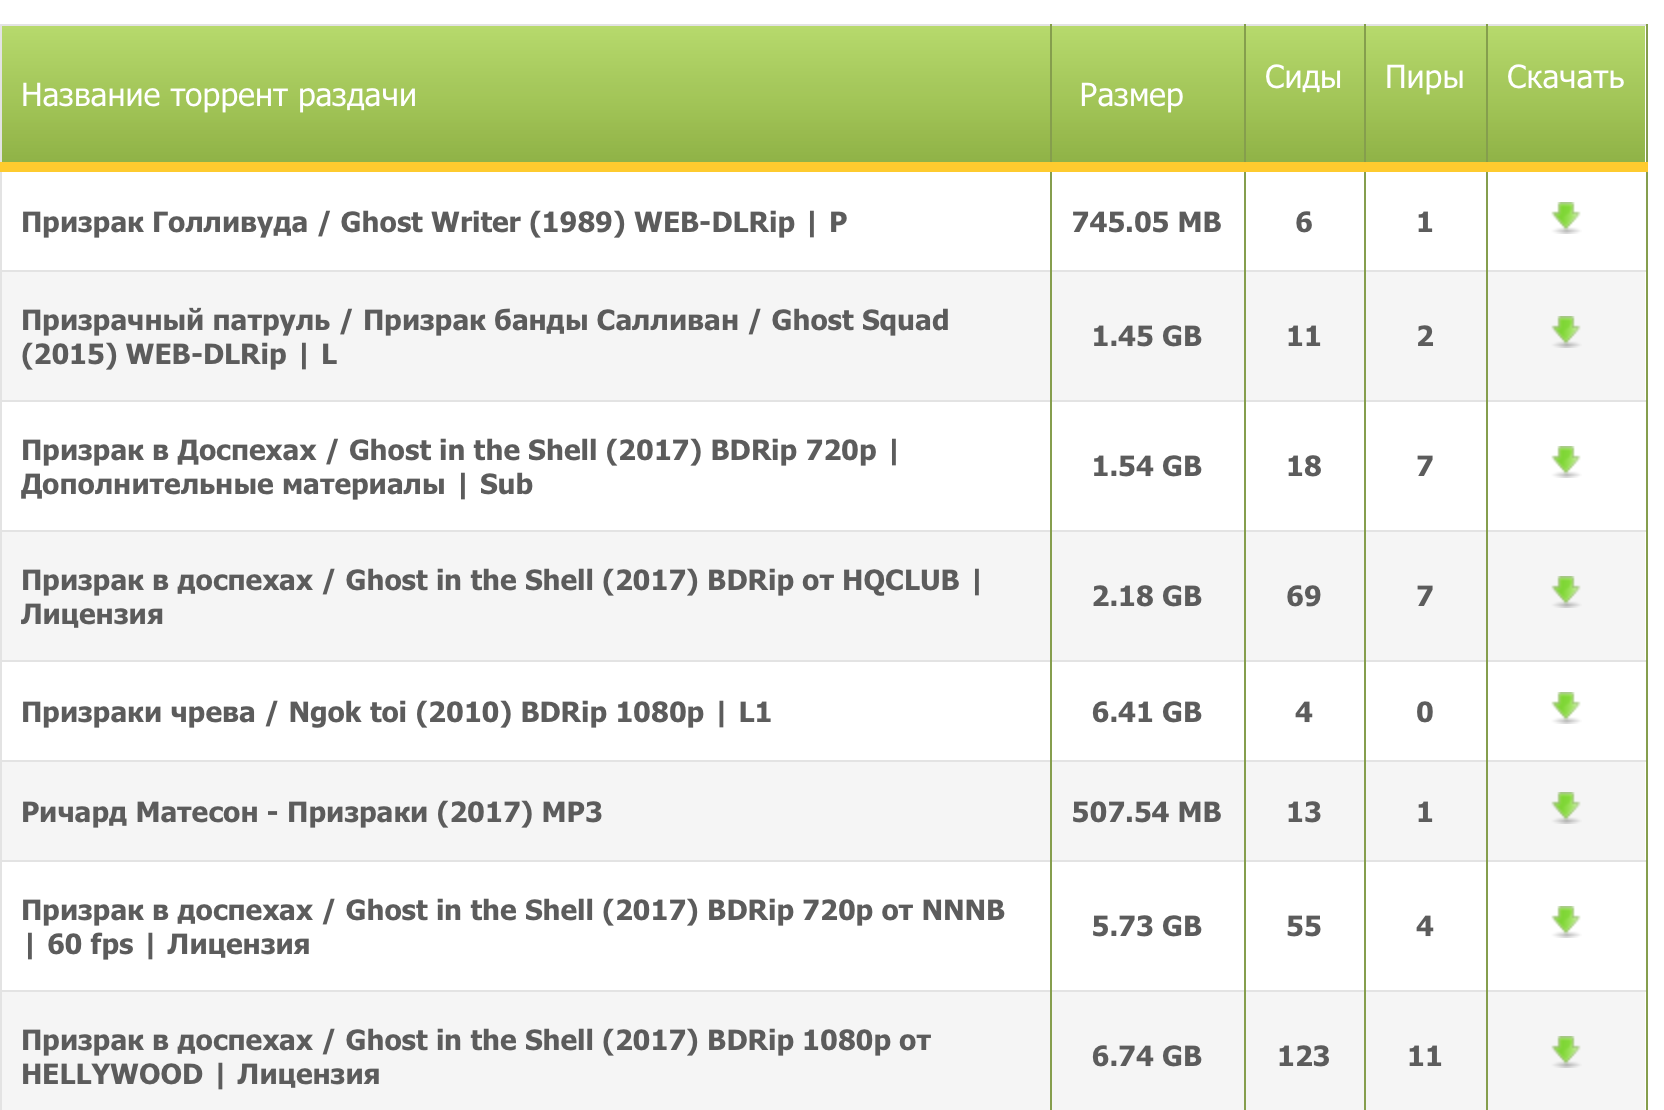Download Ghost in the Shell NNNB 60fps torrent

coord(1565,922)
